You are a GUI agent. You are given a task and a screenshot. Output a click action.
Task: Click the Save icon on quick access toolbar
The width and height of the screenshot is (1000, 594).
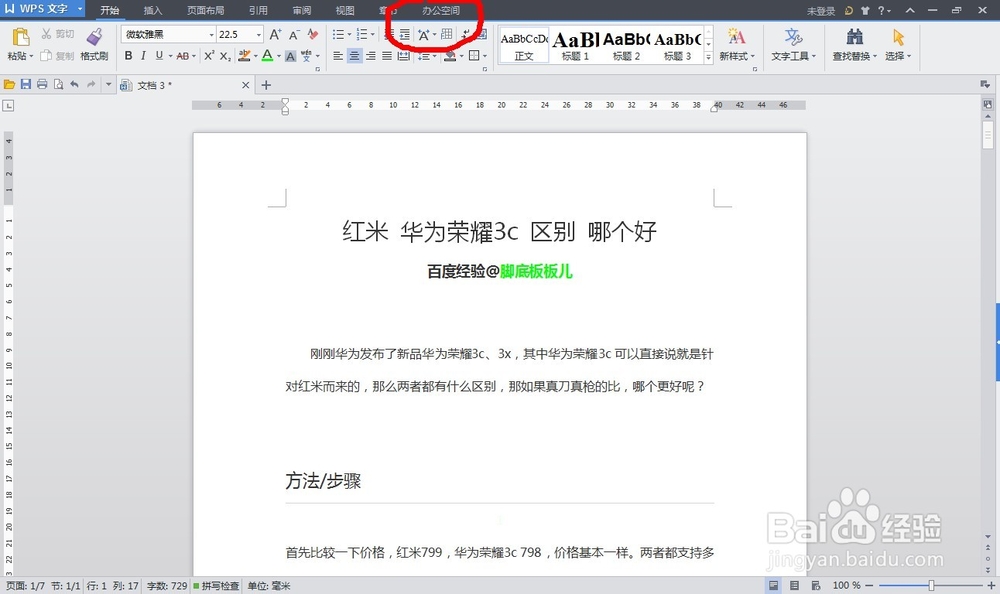tap(24, 84)
